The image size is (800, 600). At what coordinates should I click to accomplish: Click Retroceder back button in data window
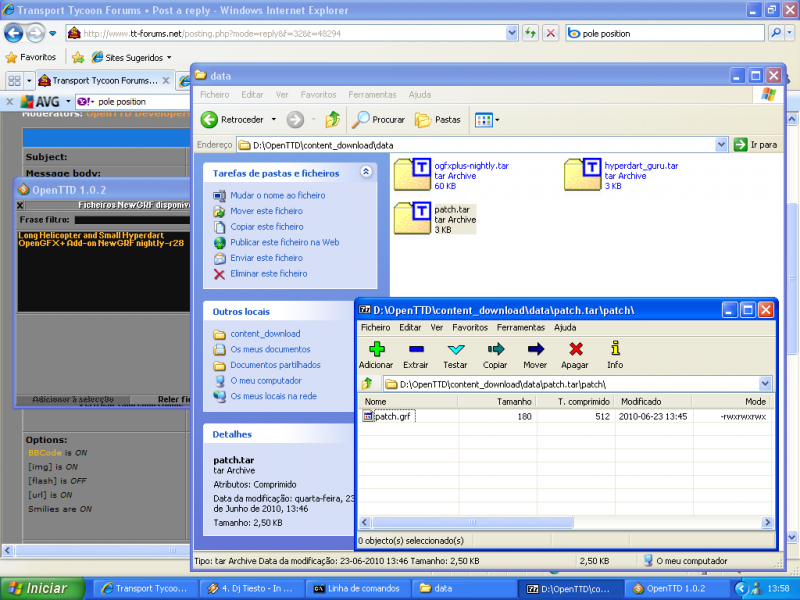[232, 120]
